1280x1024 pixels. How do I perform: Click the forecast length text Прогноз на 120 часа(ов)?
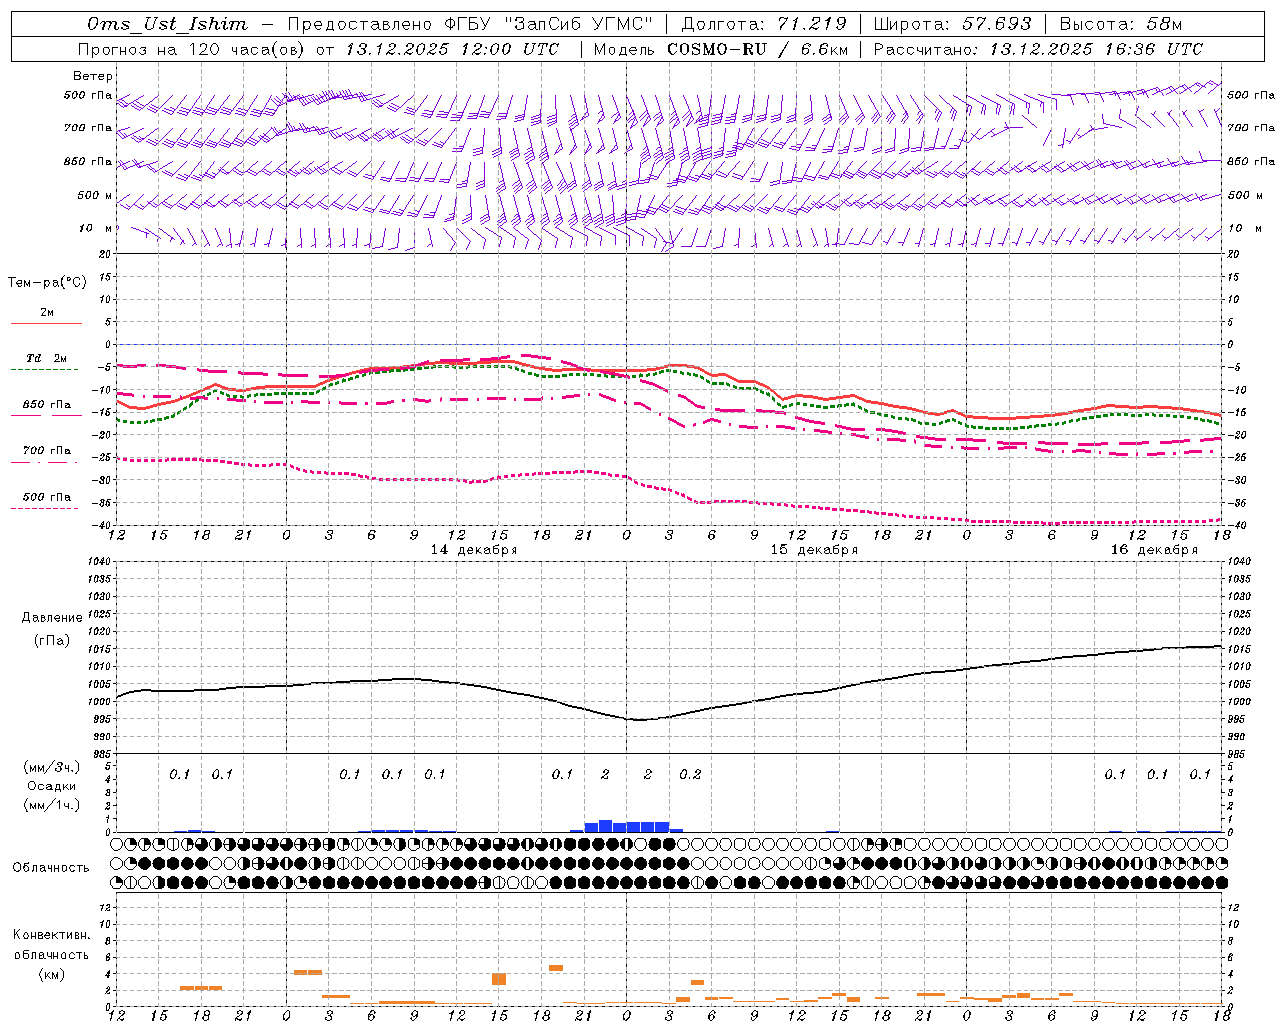tap(192, 49)
